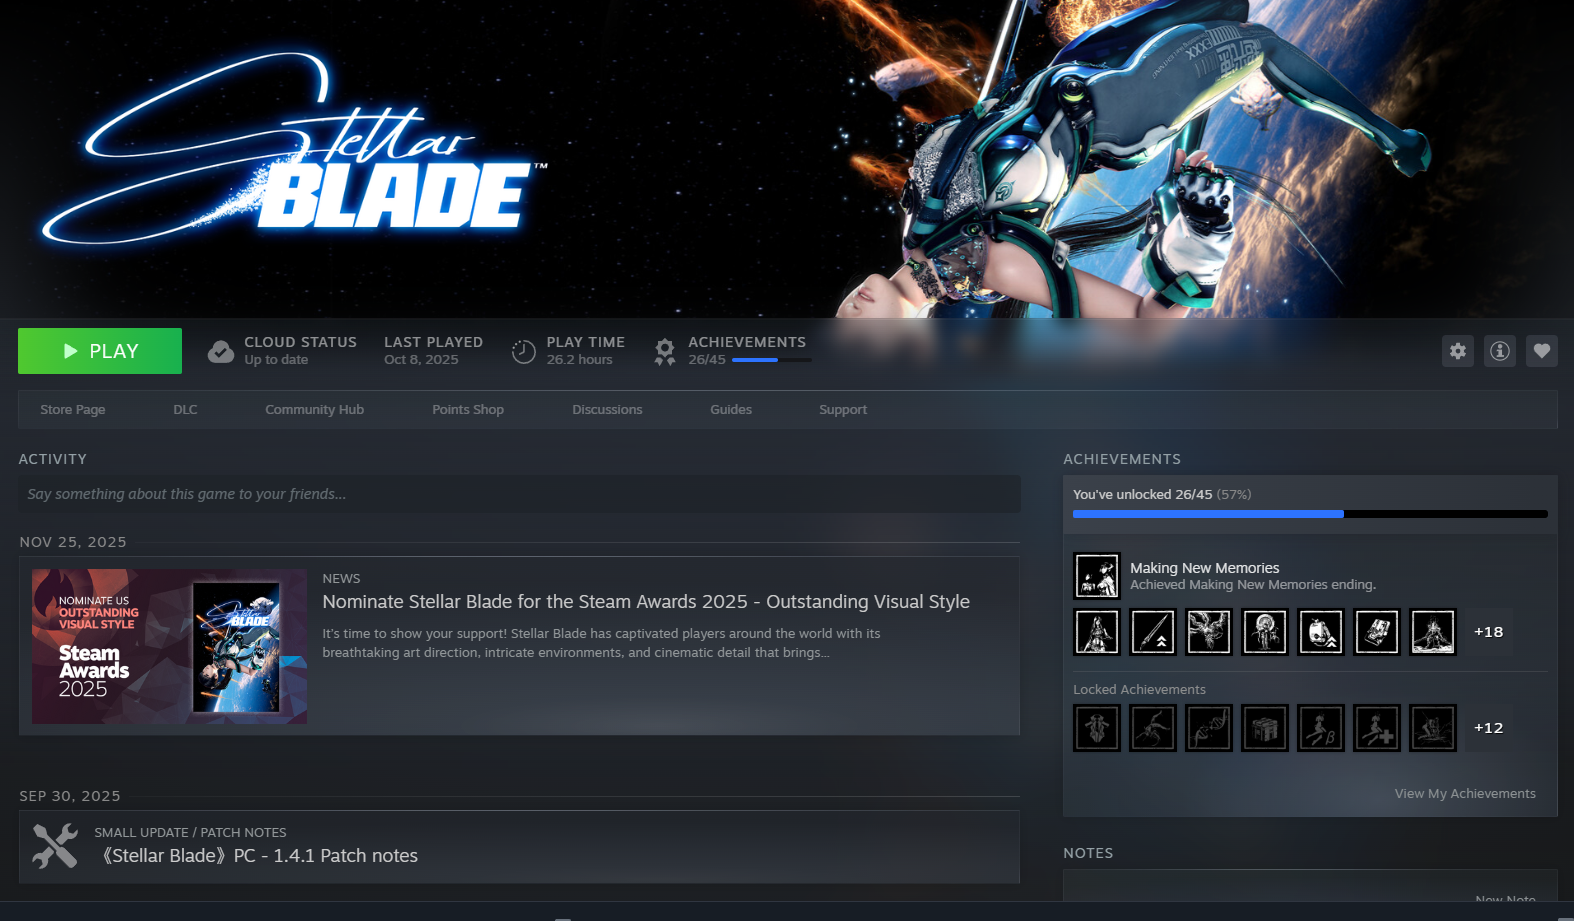Show the +12 more locked achievements
Screen dimensions: 1574x921
coord(1488,728)
